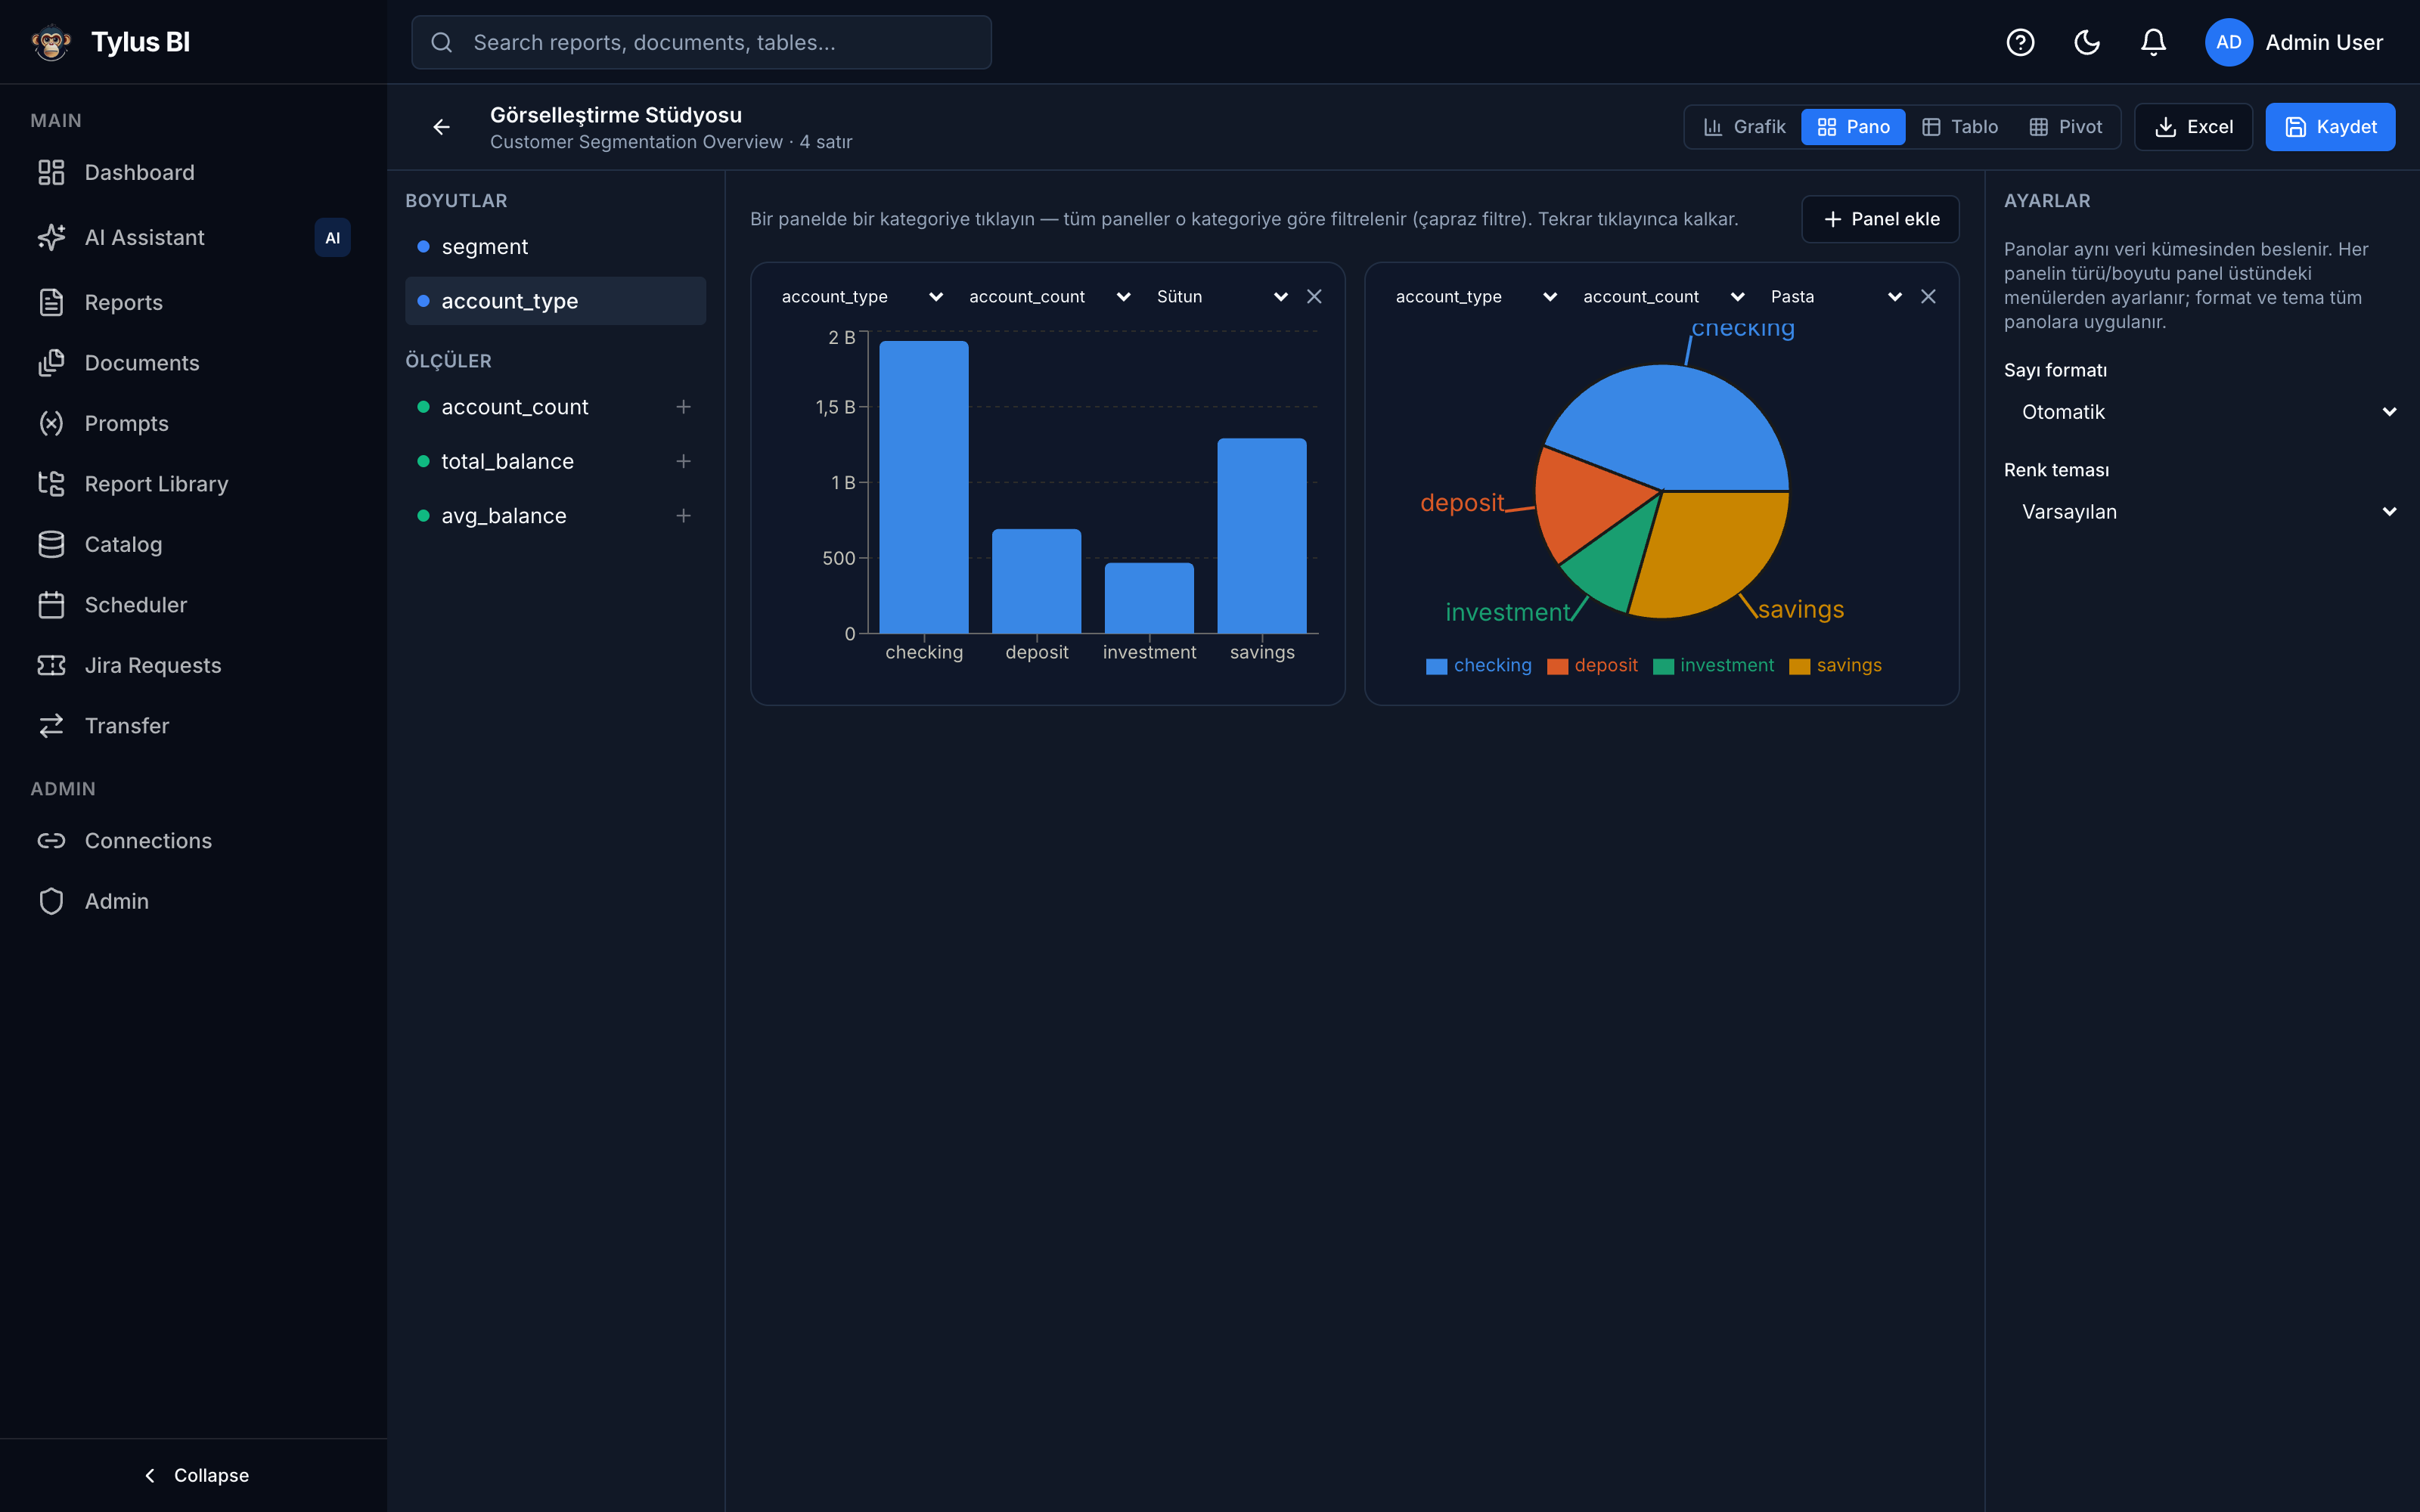The width and height of the screenshot is (2420, 1512).
Task: Open Sütun chart type dropdown
Action: 1221,297
